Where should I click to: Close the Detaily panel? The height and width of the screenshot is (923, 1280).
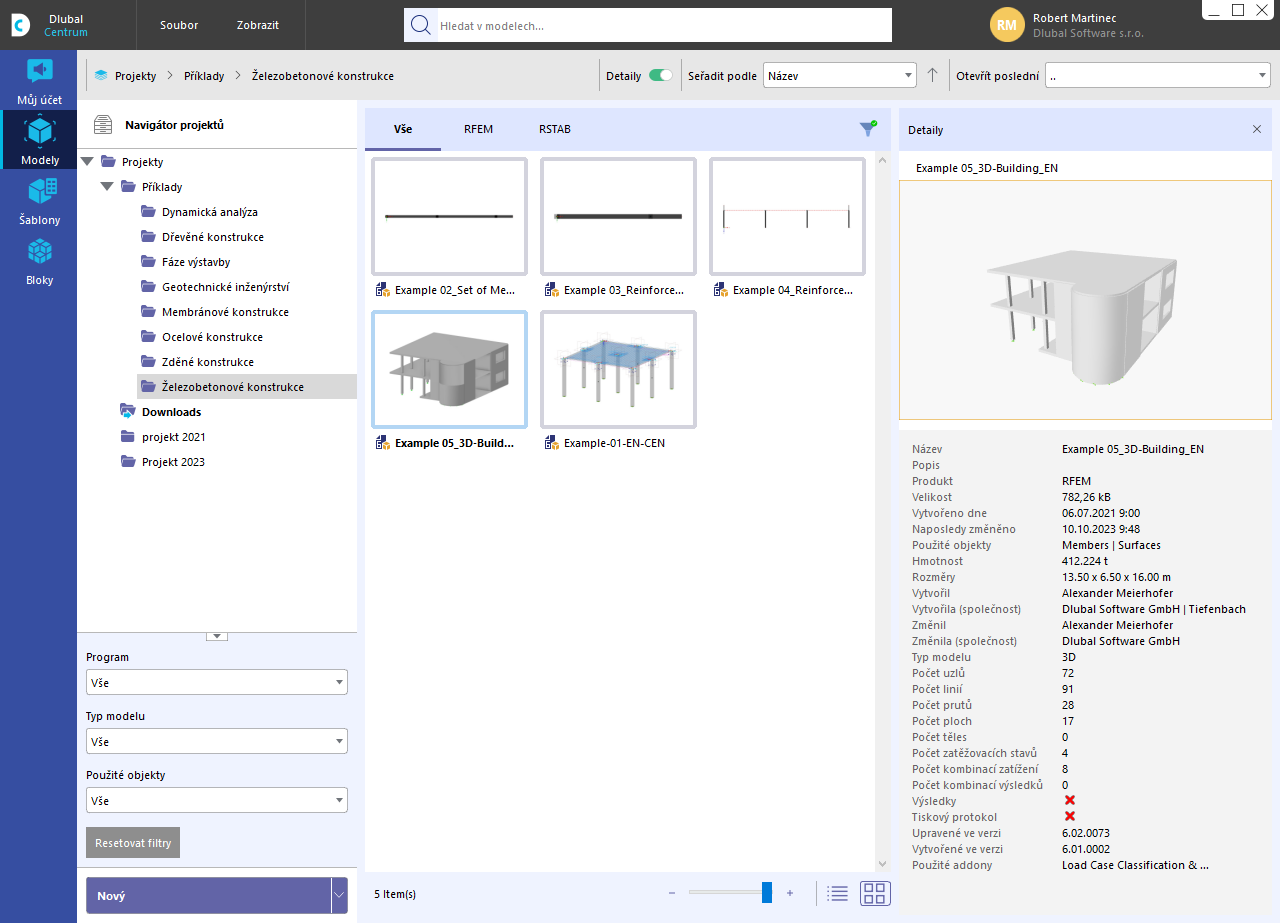pyautogui.click(x=1257, y=130)
